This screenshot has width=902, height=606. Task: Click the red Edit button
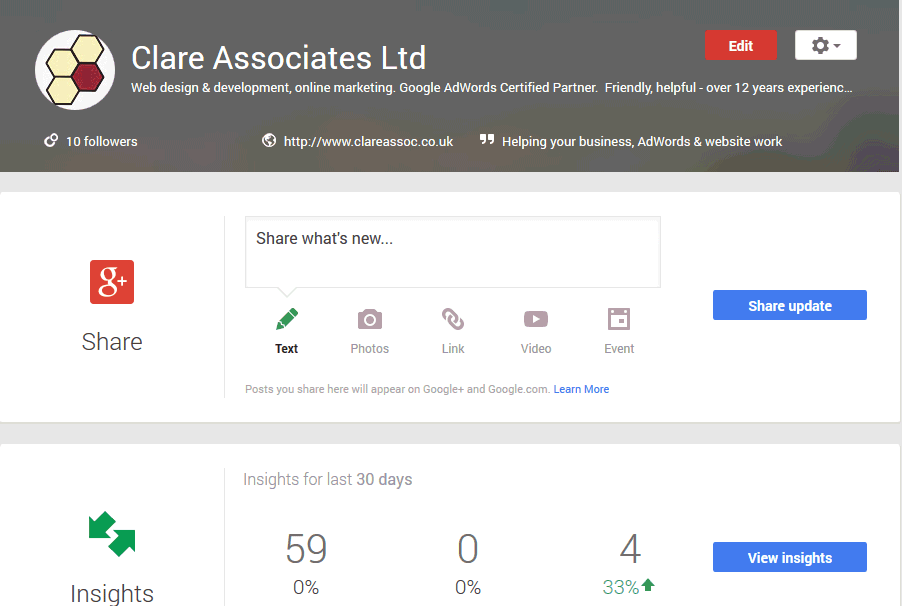click(x=740, y=45)
